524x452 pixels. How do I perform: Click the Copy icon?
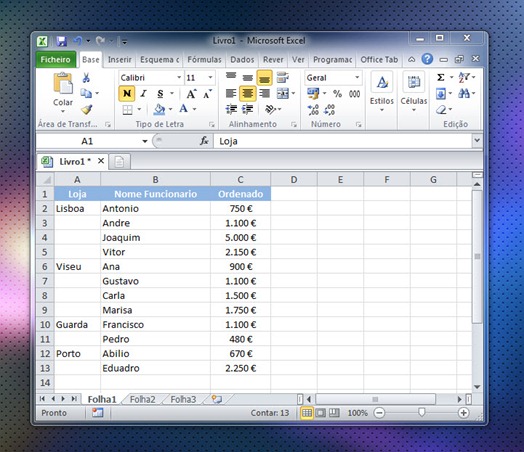[x=86, y=93]
